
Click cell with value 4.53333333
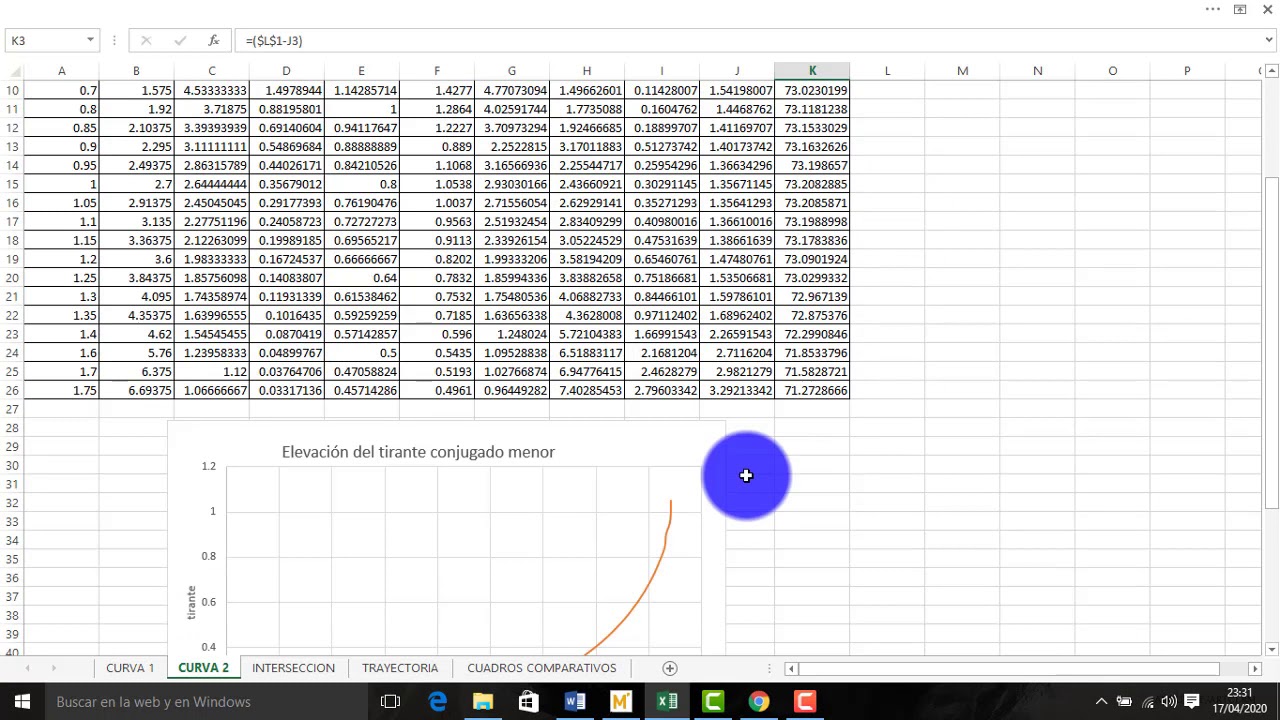click(211, 90)
